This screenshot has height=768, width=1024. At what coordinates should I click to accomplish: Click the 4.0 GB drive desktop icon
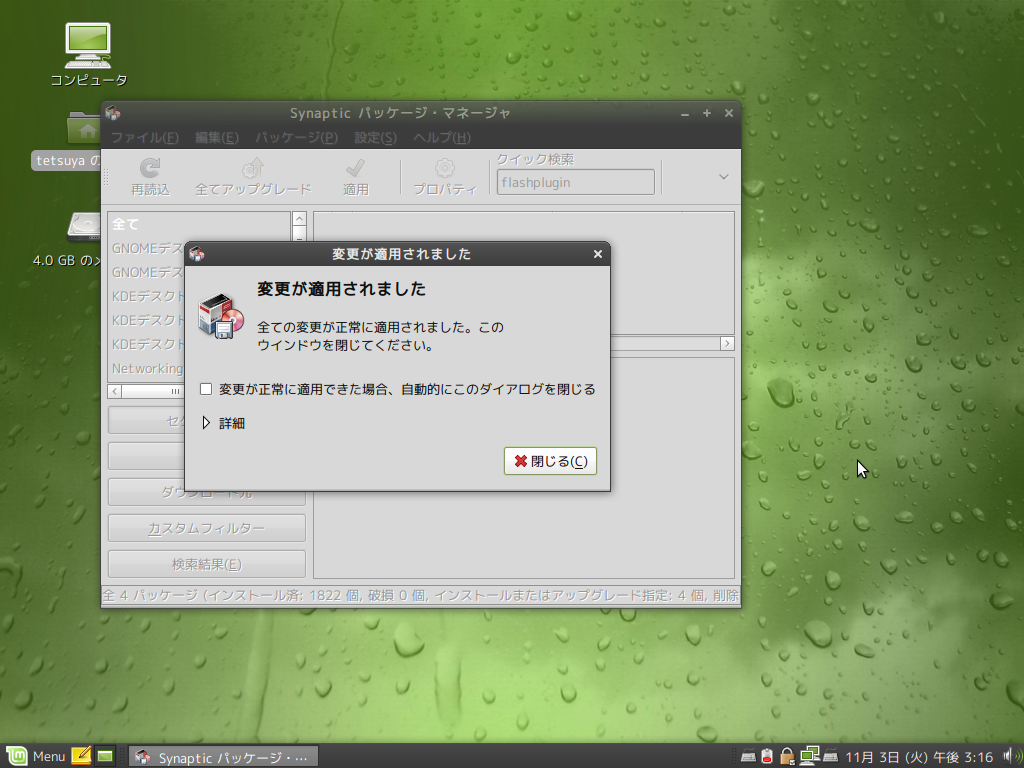coord(84,227)
